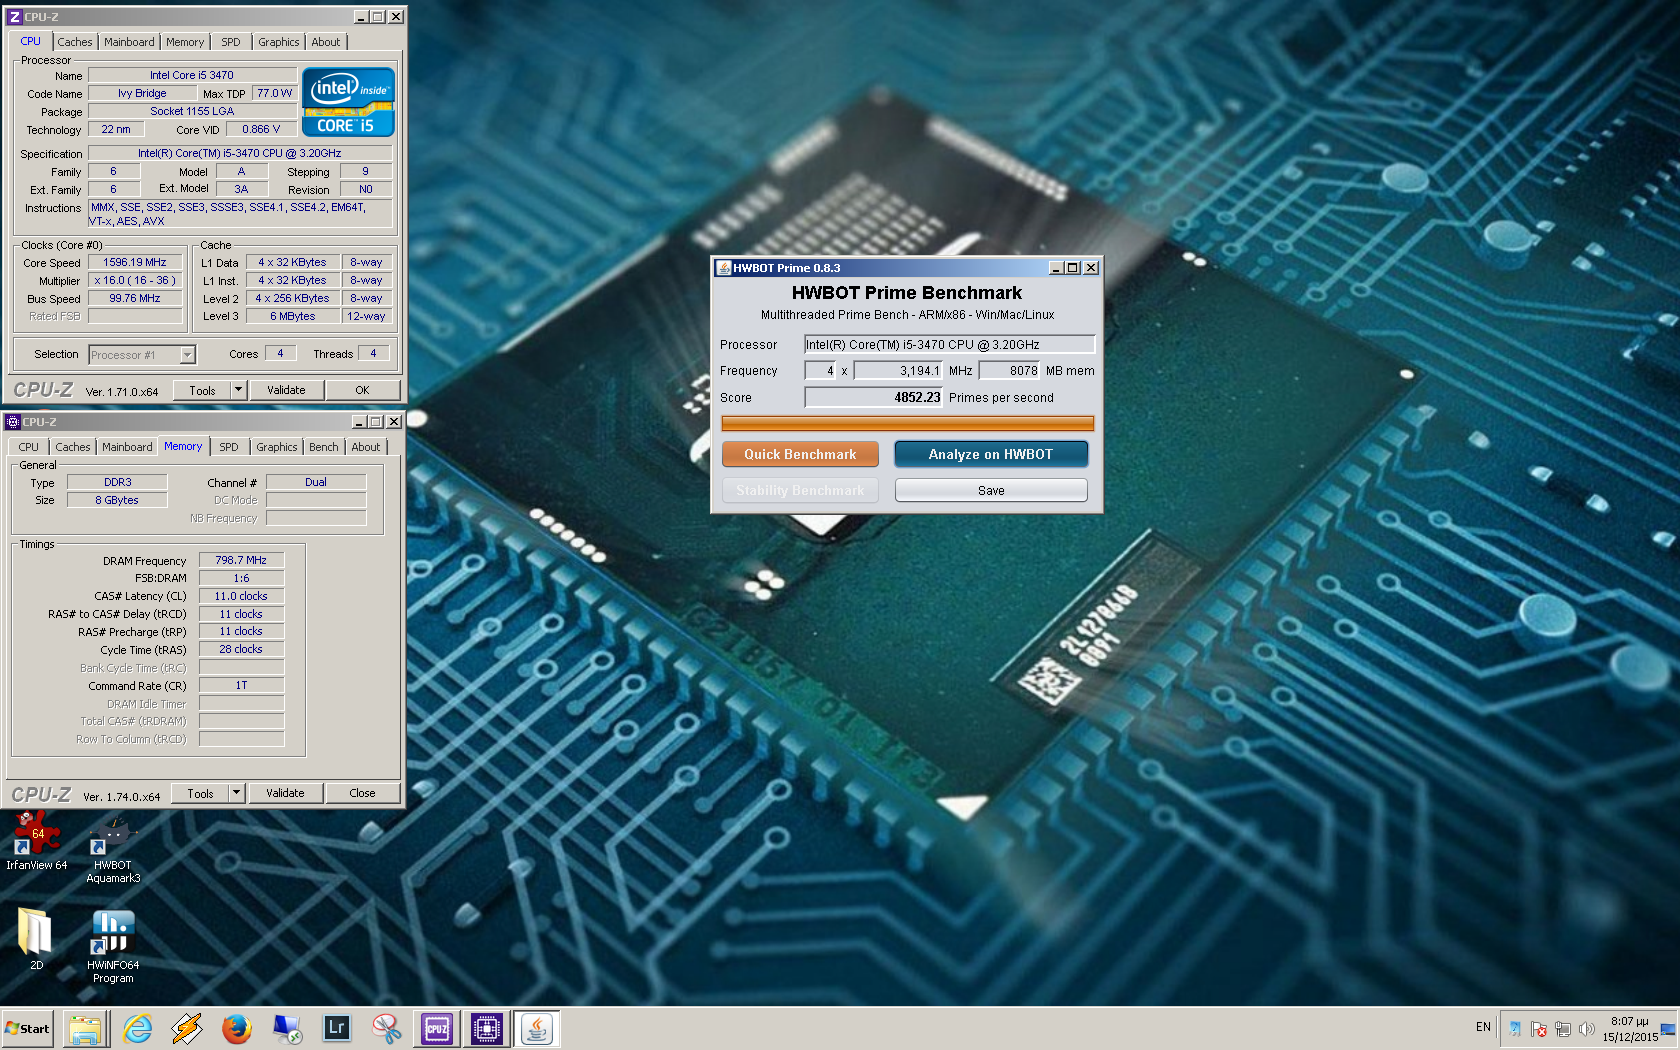
Task: Open Remote Desktop Connection taskbar icon
Action: 287,1028
